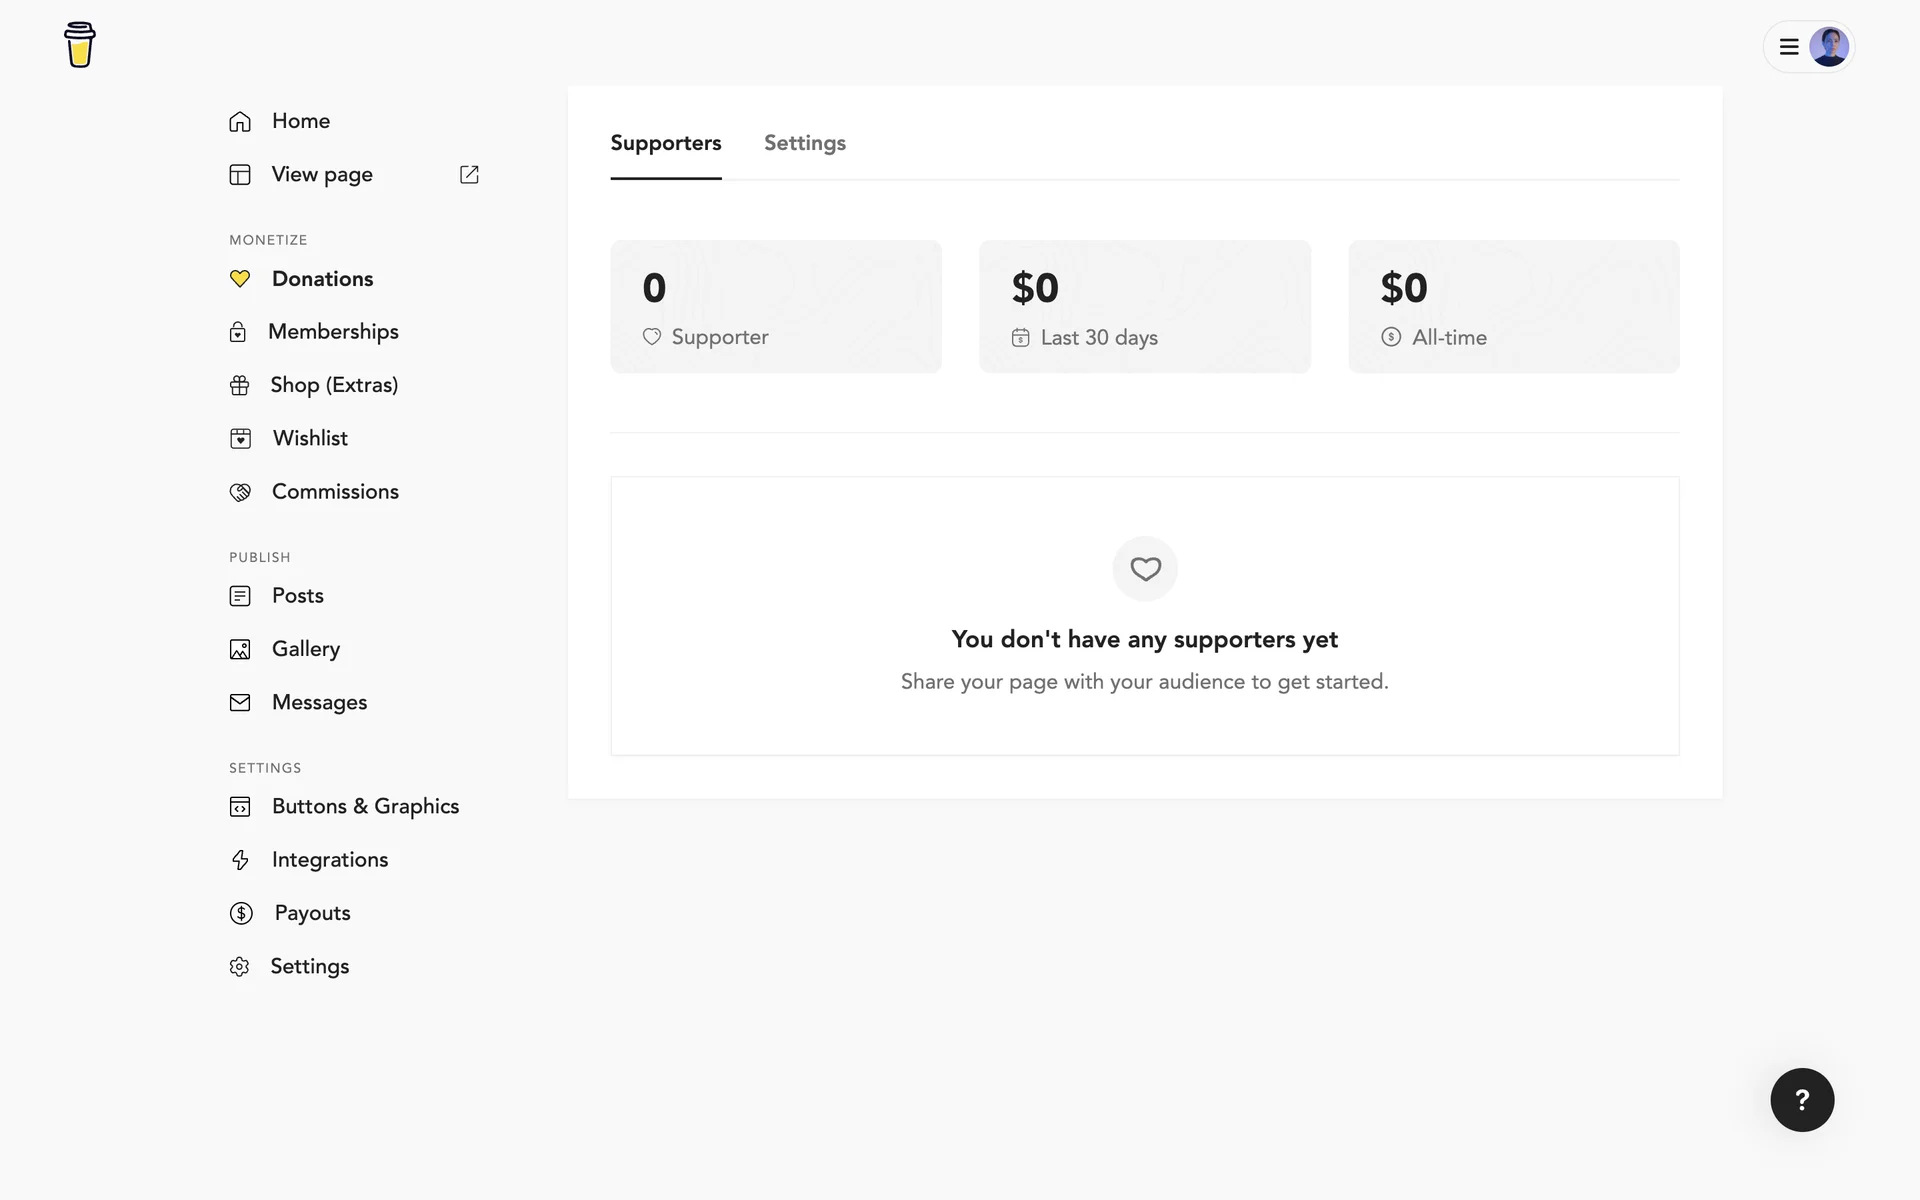This screenshot has height=1200, width=1920.
Task: Click the user profile avatar
Action: pos(1829,47)
